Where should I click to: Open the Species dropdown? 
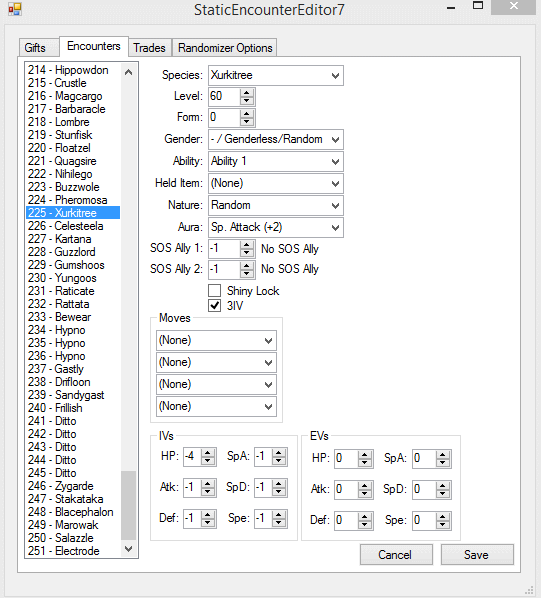pos(276,76)
